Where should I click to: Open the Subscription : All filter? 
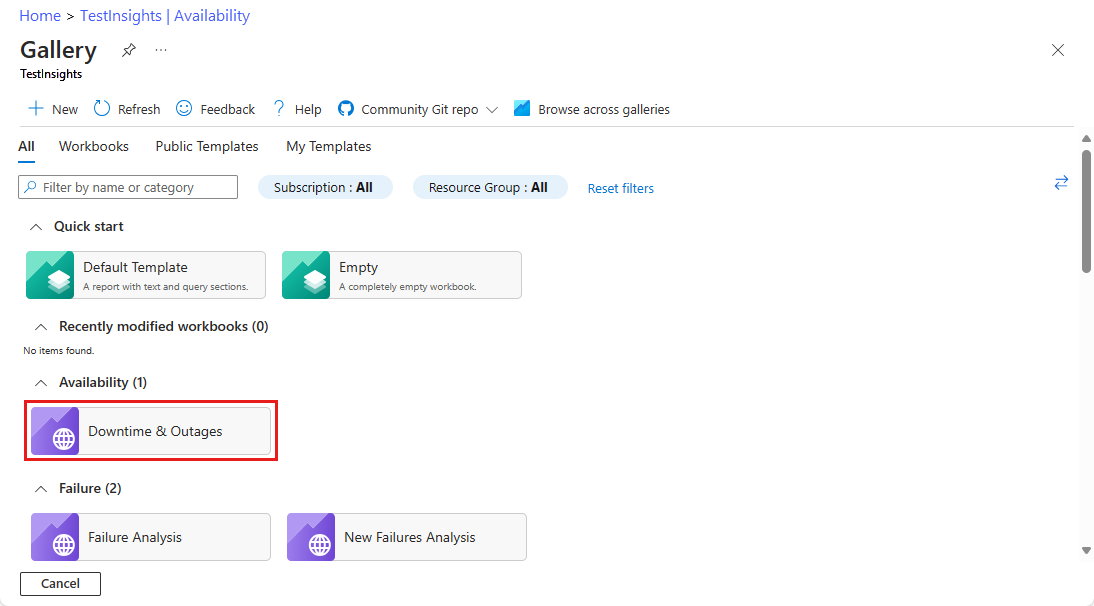pyautogui.click(x=325, y=187)
